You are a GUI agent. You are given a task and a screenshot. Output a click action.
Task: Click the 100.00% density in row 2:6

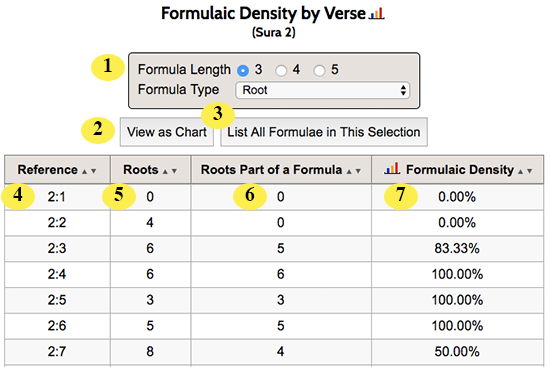coord(457,326)
